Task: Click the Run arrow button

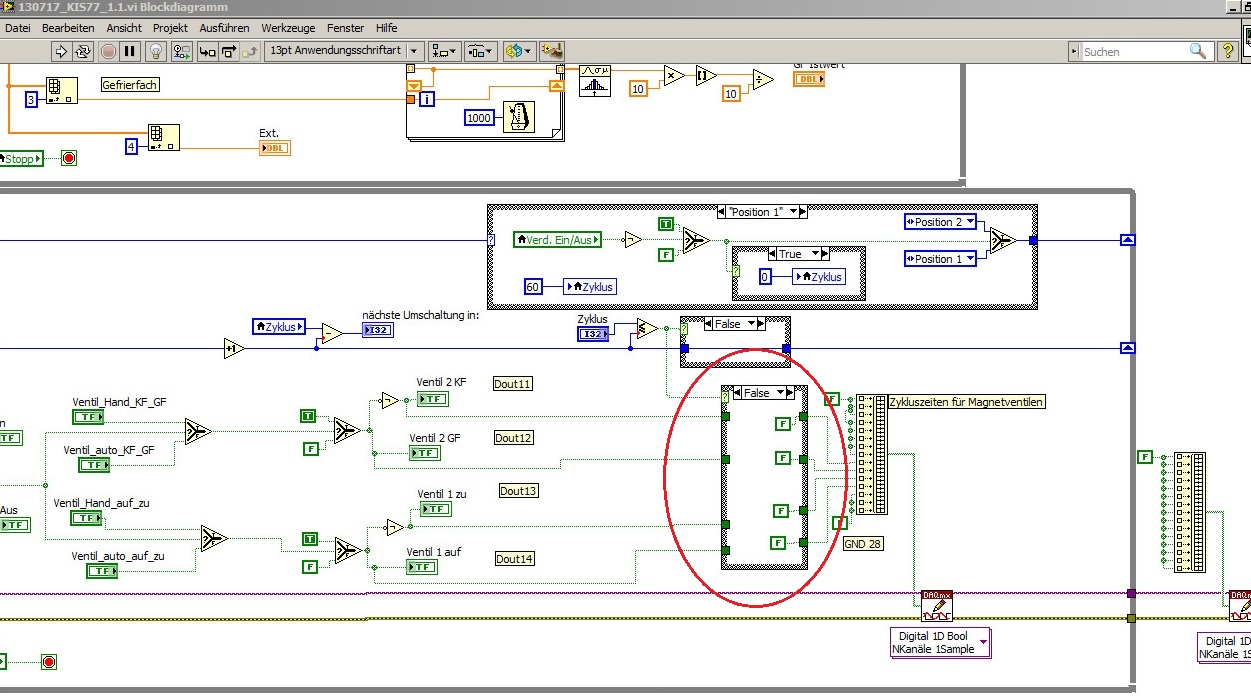Action: click(61, 51)
